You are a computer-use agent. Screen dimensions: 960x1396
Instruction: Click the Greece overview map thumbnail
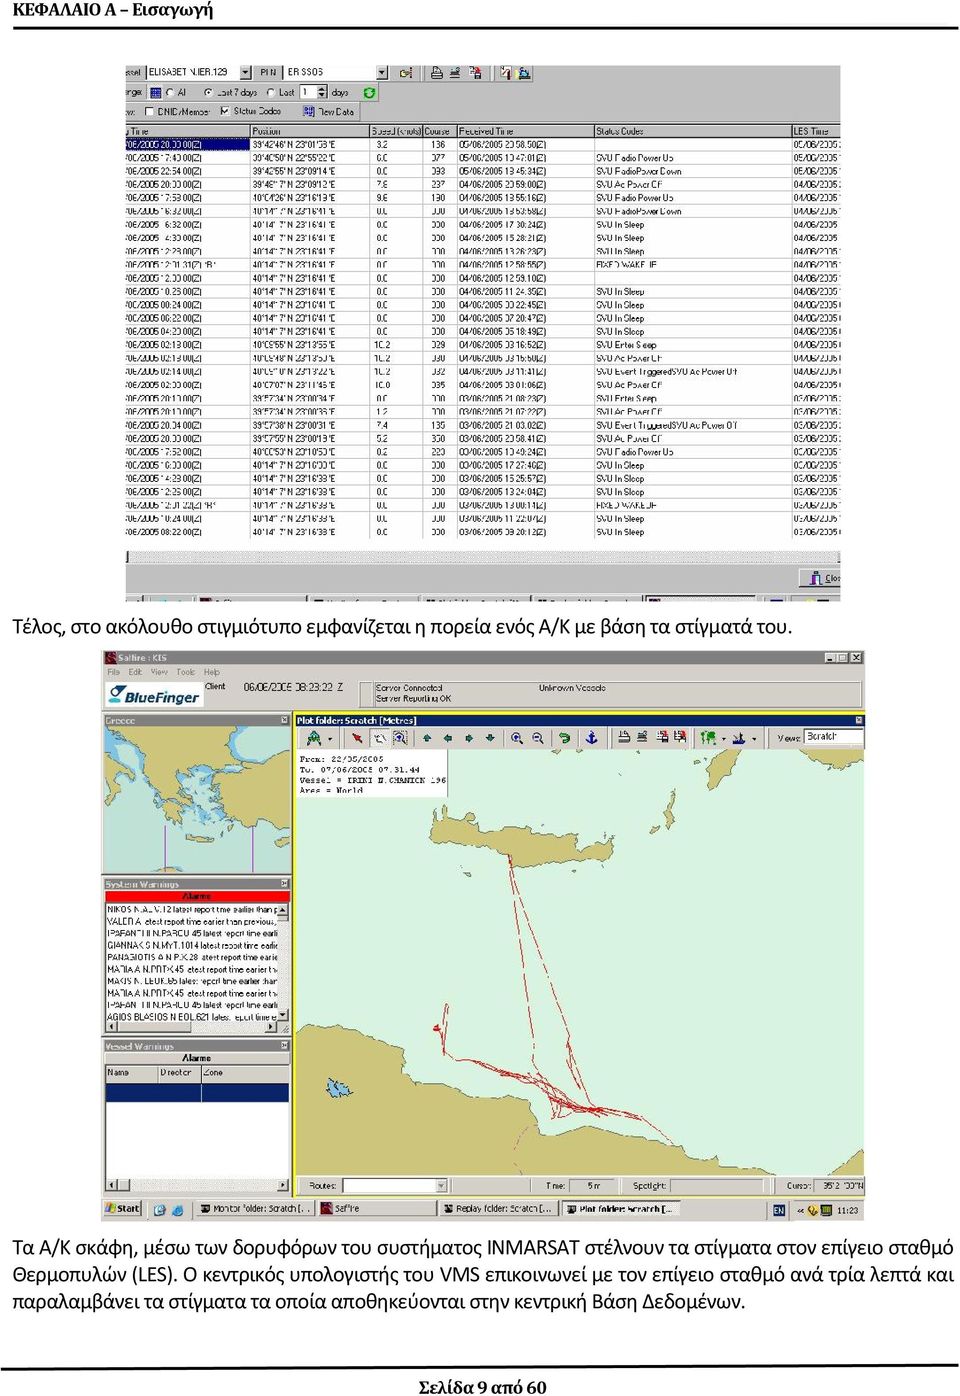click(x=197, y=799)
